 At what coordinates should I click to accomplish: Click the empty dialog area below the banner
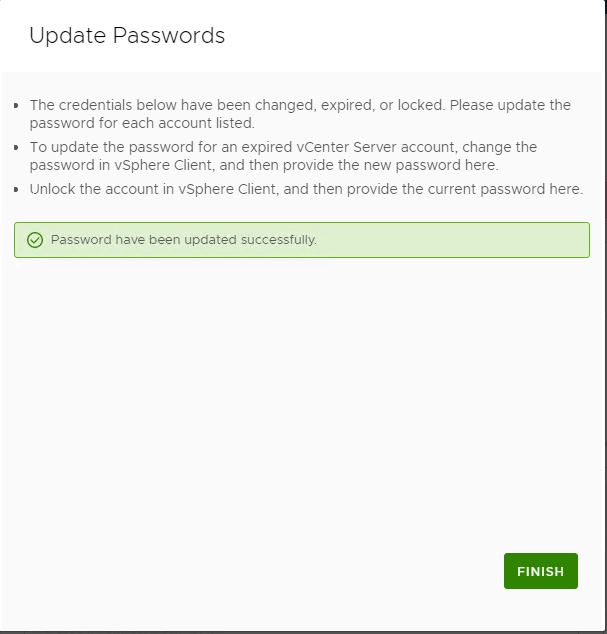pyautogui.click(x=300, y=400)
